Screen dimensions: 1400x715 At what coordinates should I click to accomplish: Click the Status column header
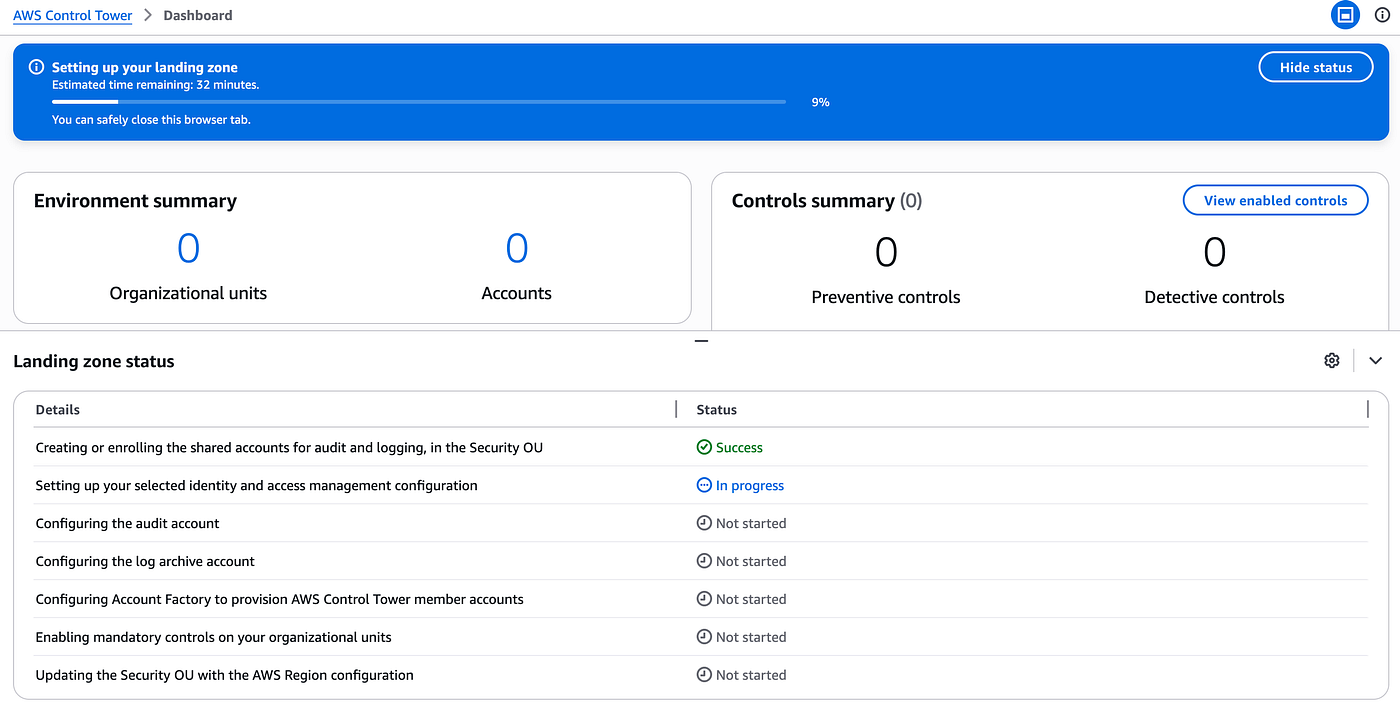717,409
